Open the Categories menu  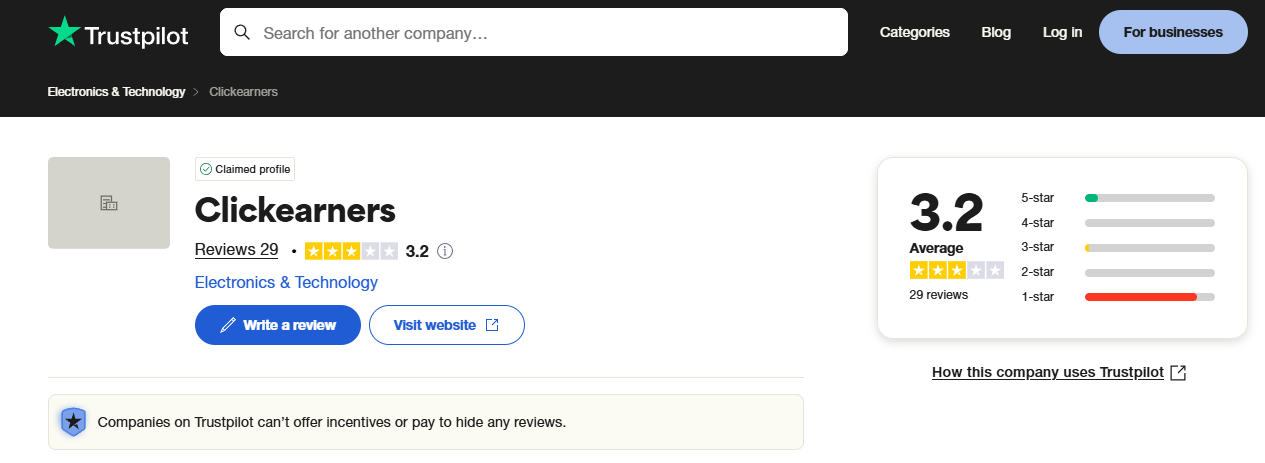pyautogui.click(x=915, y=32)
